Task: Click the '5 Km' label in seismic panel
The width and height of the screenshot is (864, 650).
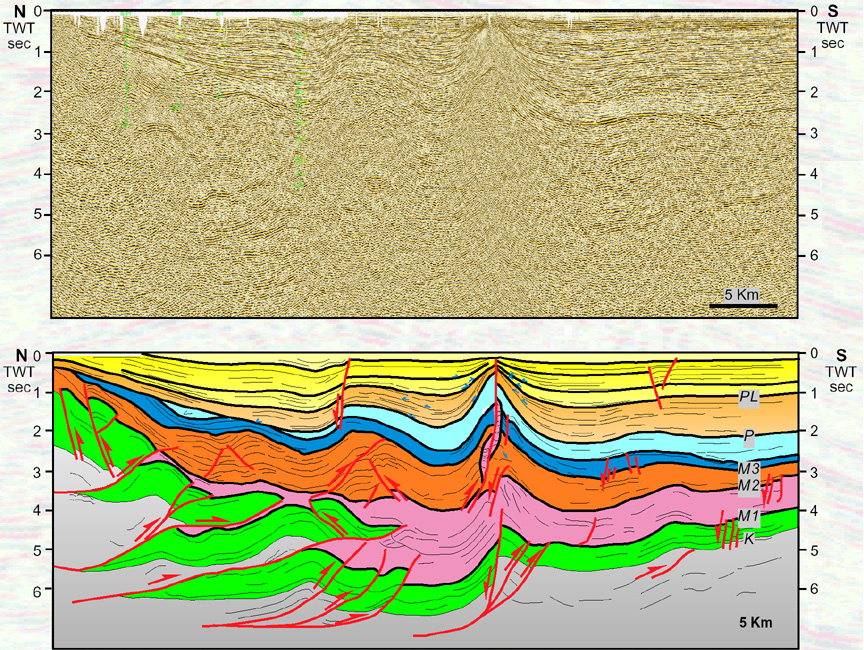Action: 741,295
